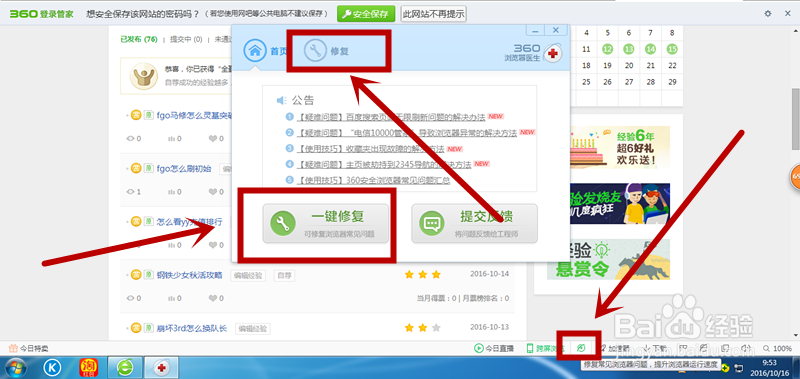Click the 提交反馈 submit feedback button
The width and height of the screenshot is (800, 379).
474,223
